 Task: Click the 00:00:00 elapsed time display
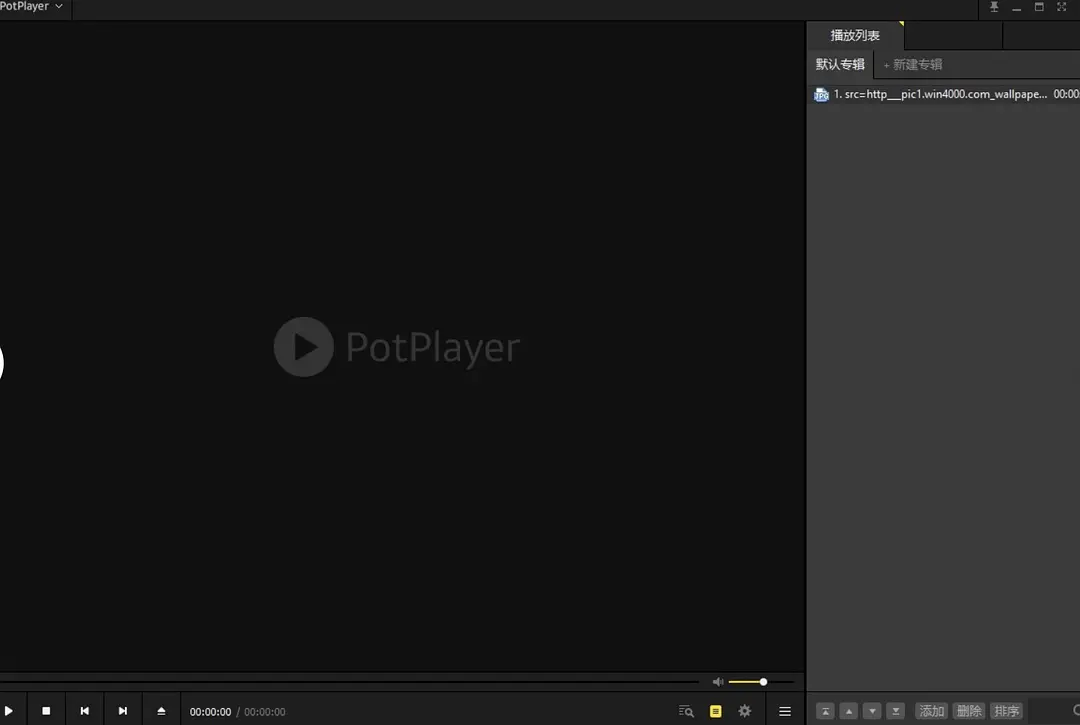(210, 712)
